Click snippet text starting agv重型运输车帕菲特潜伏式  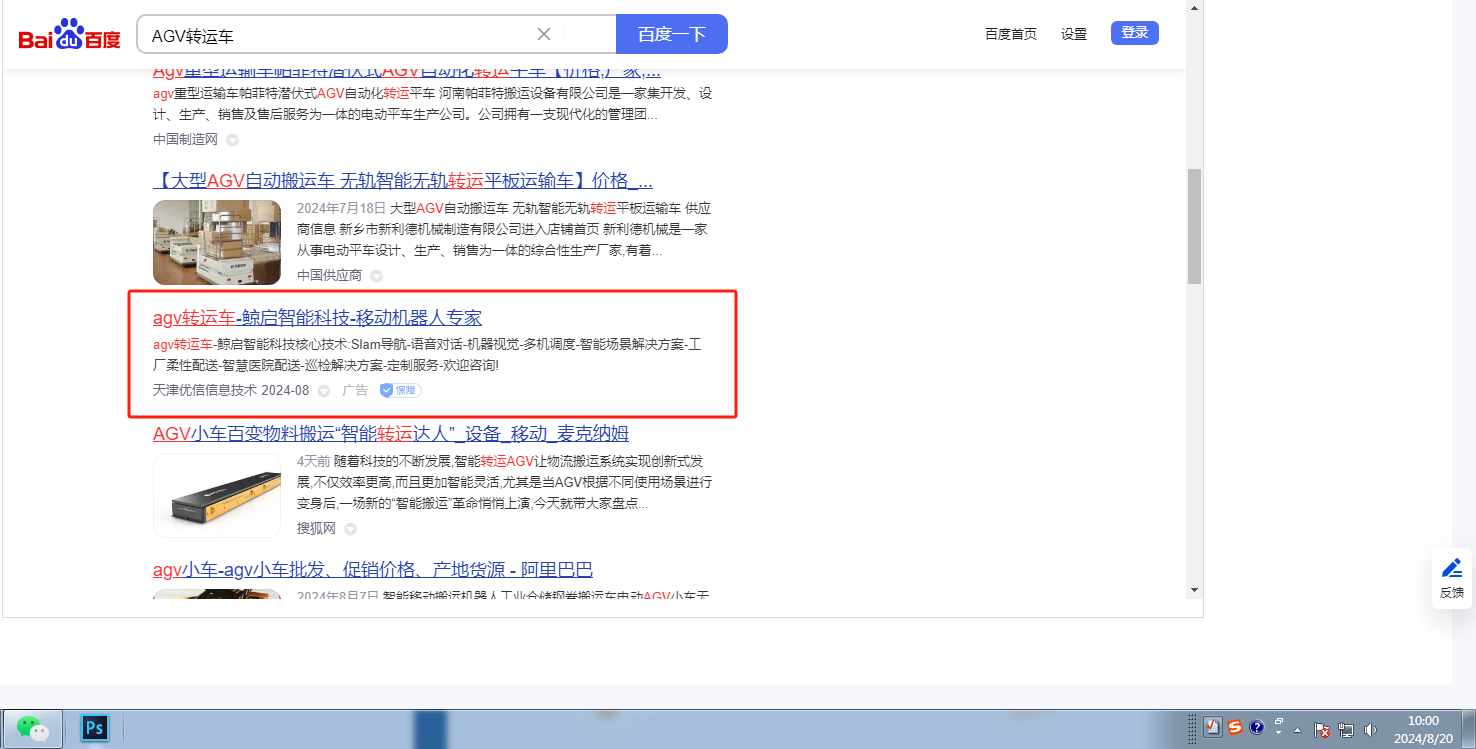pos(432,104)
